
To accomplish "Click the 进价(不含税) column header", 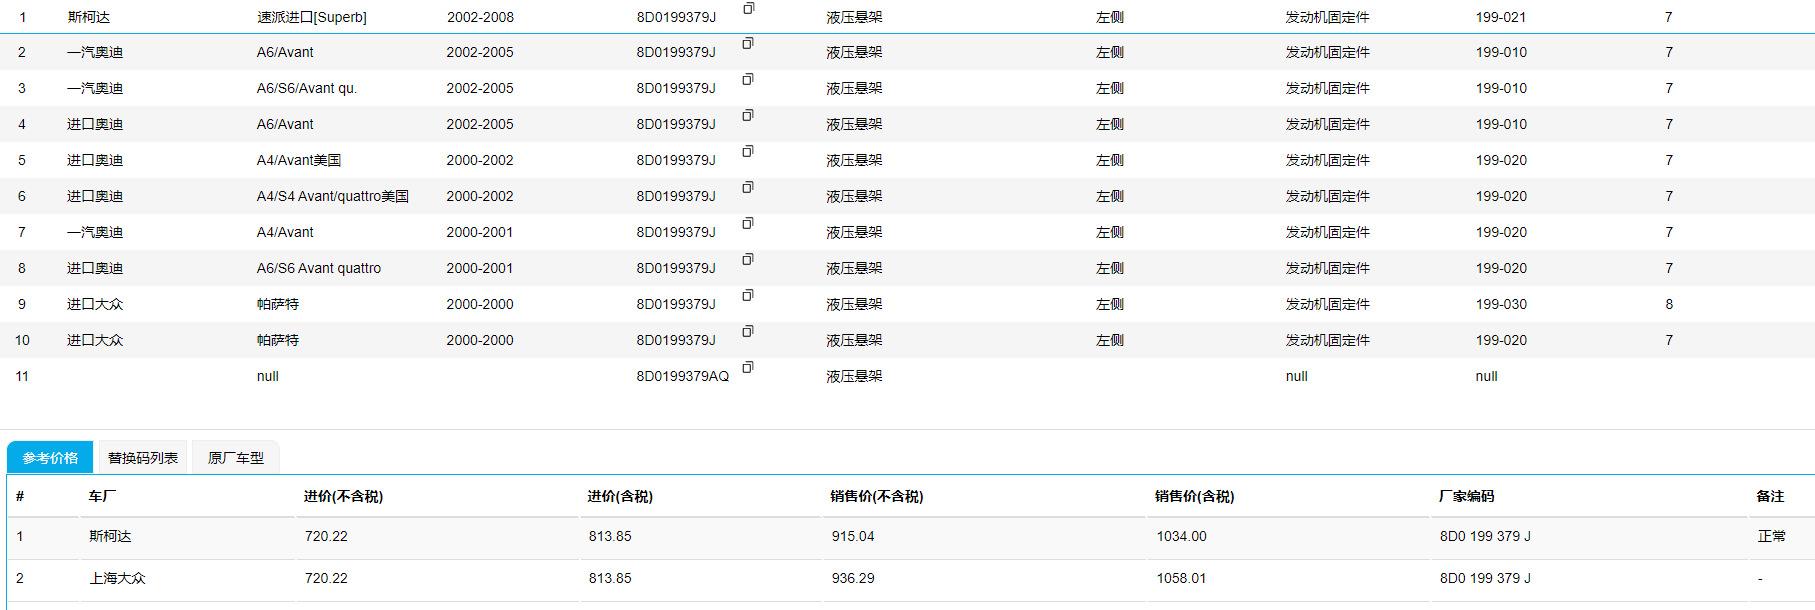I will [x=343, y=496].
